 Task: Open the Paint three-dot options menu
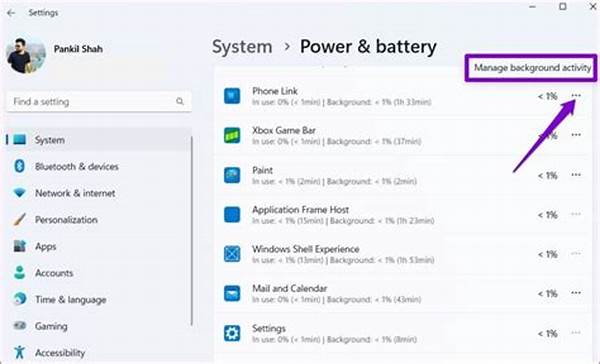pos(576,175)
